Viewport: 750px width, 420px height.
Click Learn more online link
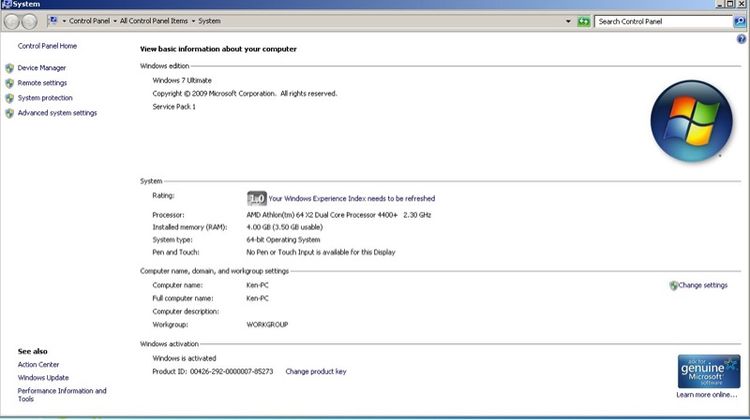pos(706,395)
